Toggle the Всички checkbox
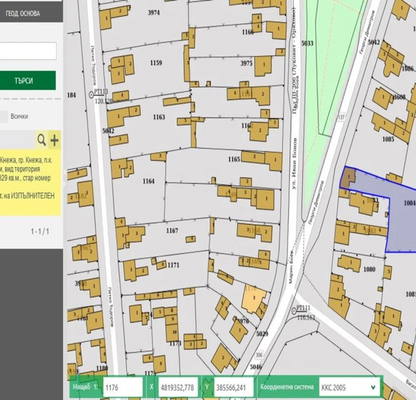 3,117
